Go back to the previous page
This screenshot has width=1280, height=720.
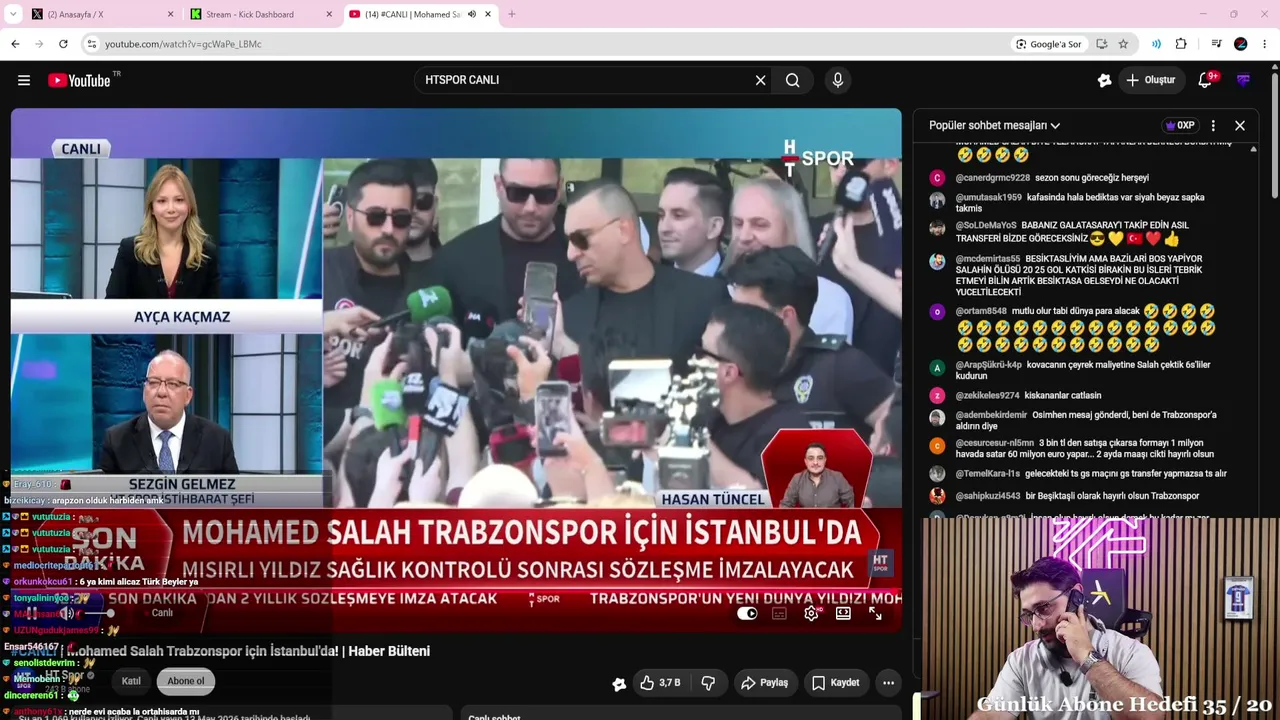(x=15, y=44)
